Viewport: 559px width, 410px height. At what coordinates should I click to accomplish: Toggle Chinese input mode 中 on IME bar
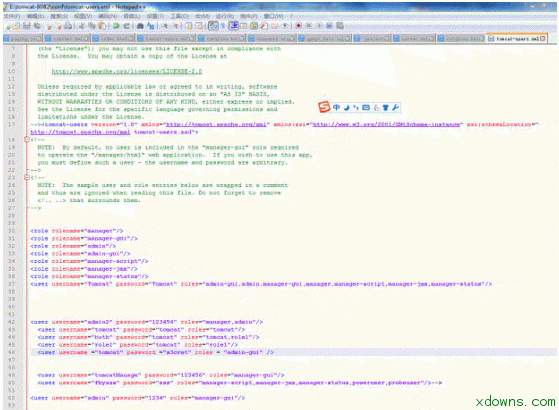pos(336,107)
